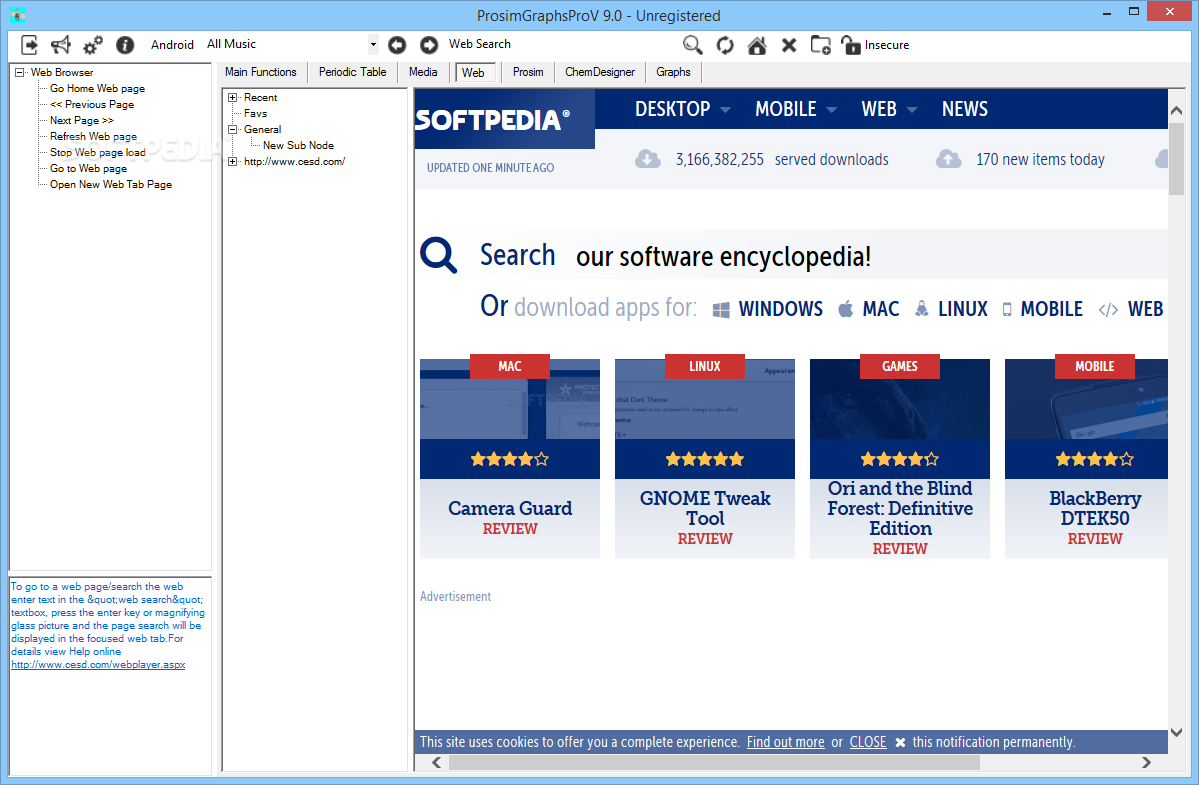The width and height of the screenshot is (1199, 785).
Task: Click the NEWS link on Softpedia
Action: 965,109
